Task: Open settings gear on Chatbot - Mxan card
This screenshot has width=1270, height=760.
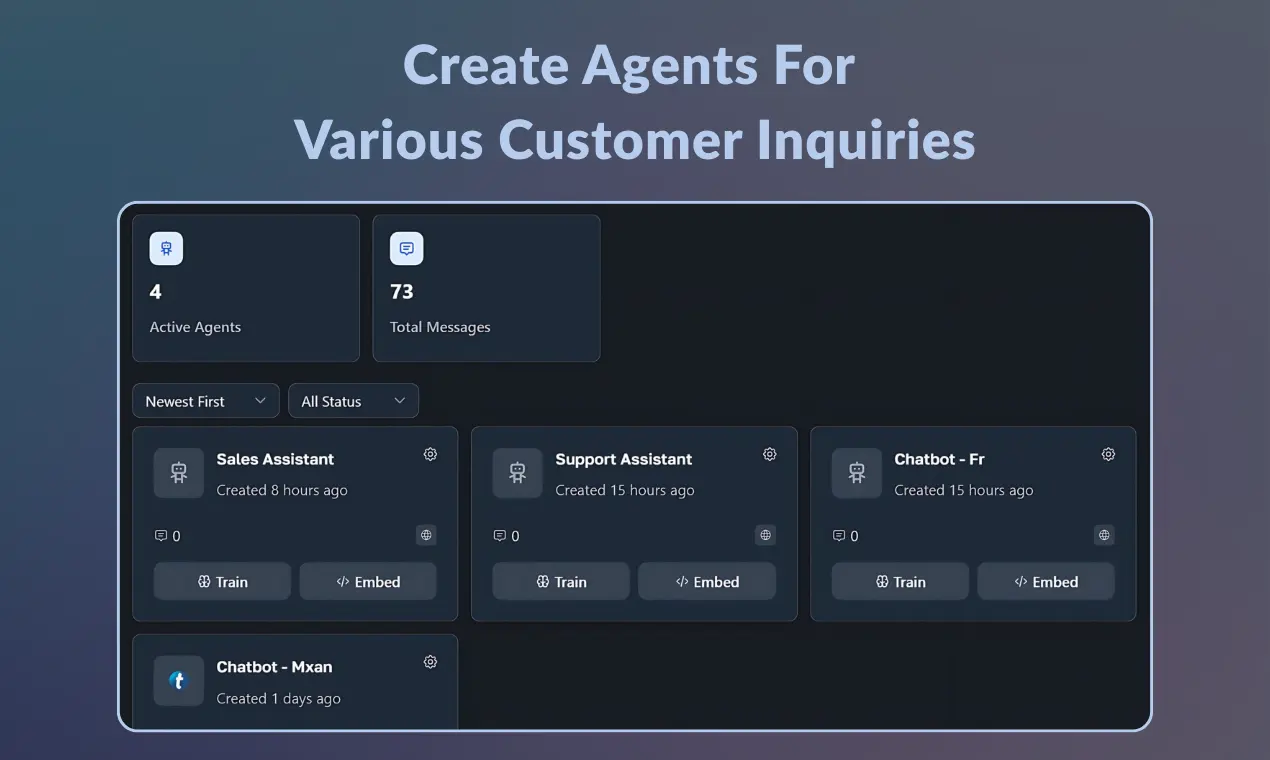Action: [430, 662]
